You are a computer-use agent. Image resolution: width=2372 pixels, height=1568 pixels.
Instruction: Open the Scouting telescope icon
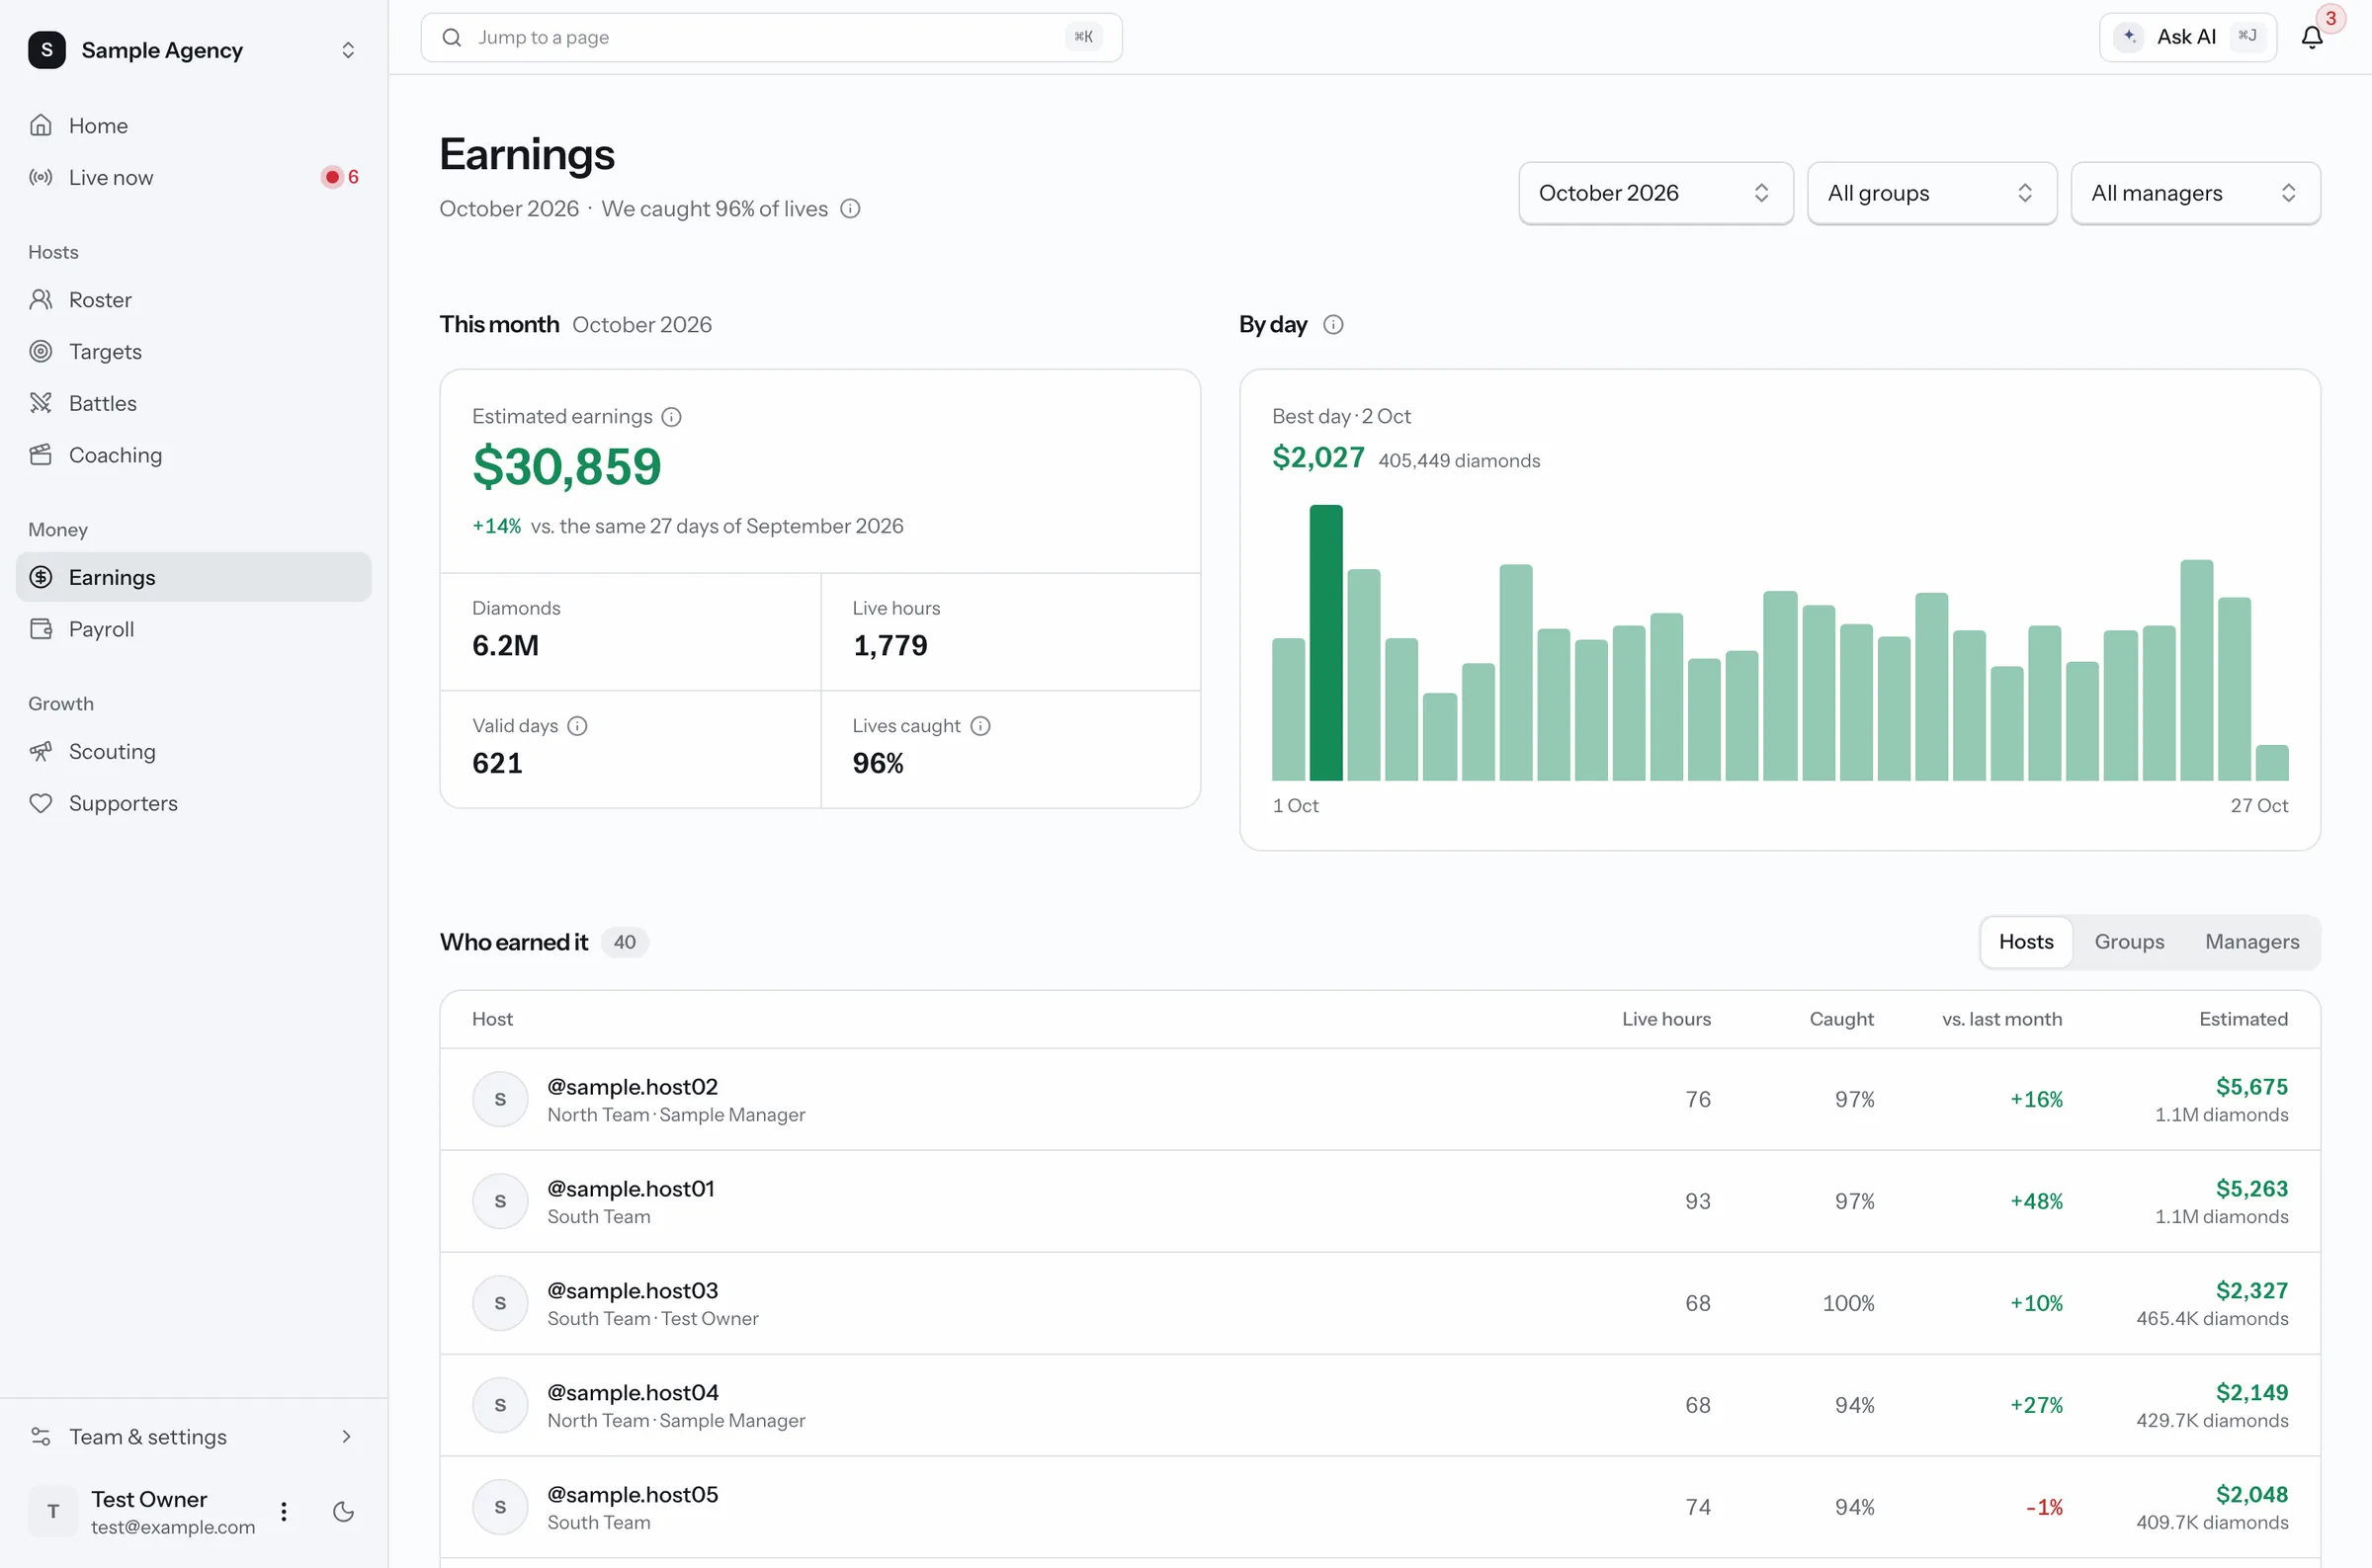pos(41,751)
